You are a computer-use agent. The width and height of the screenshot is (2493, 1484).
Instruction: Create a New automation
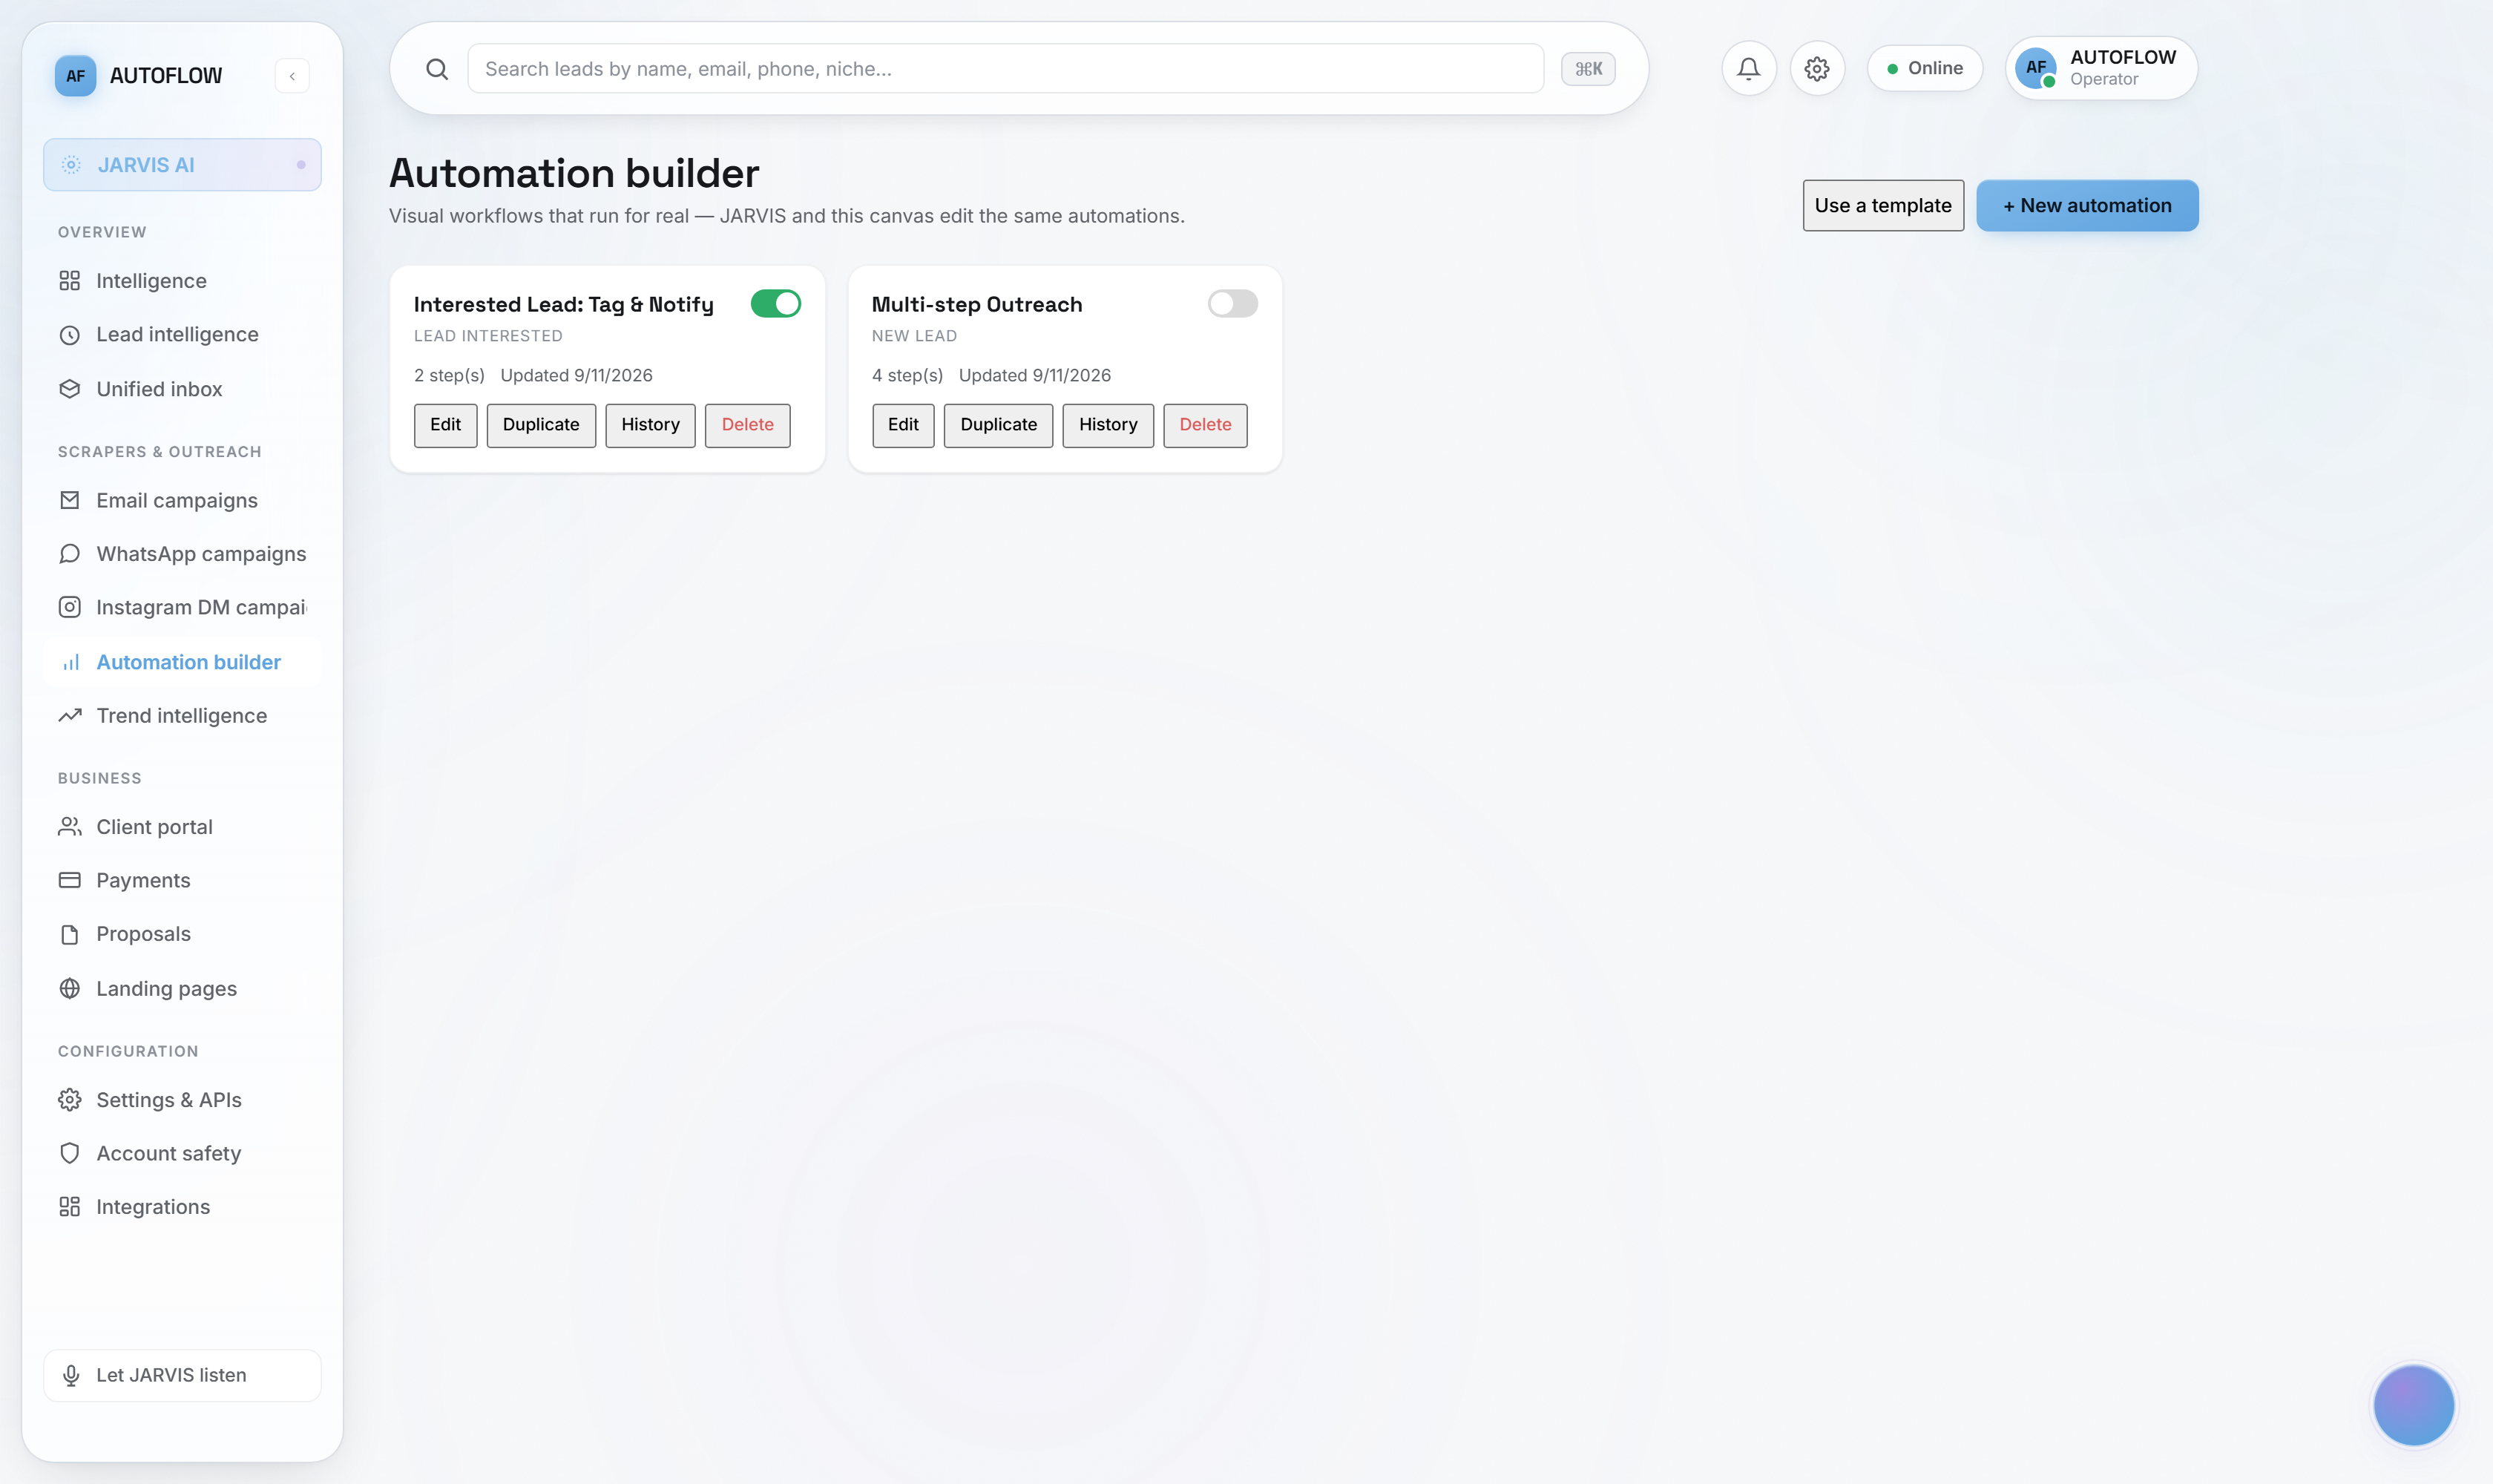(2087, 206)
